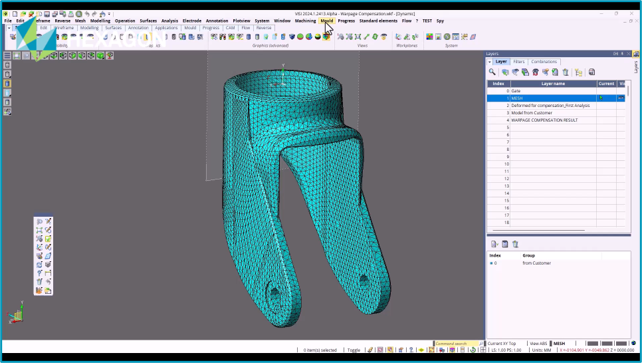The height and width of the screenshot is (363, 642).
Task: Click the red layer icon in Layers toolbar
Action: pyautogui.click(x=536, y=72)
